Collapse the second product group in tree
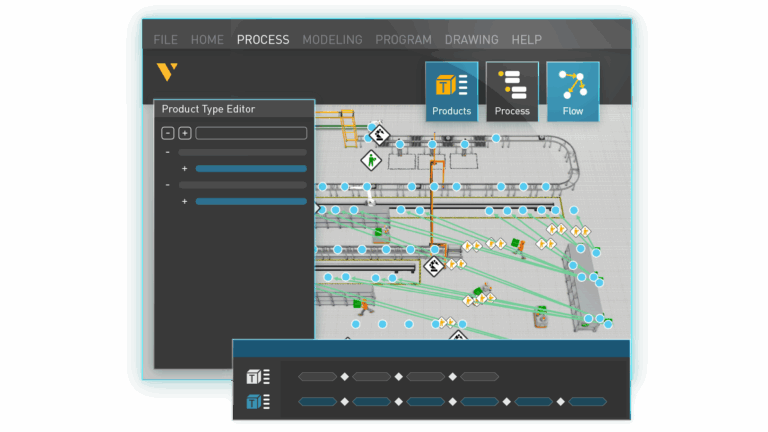The width and height of the screenshot is (768, 432). tap(167, 185)
